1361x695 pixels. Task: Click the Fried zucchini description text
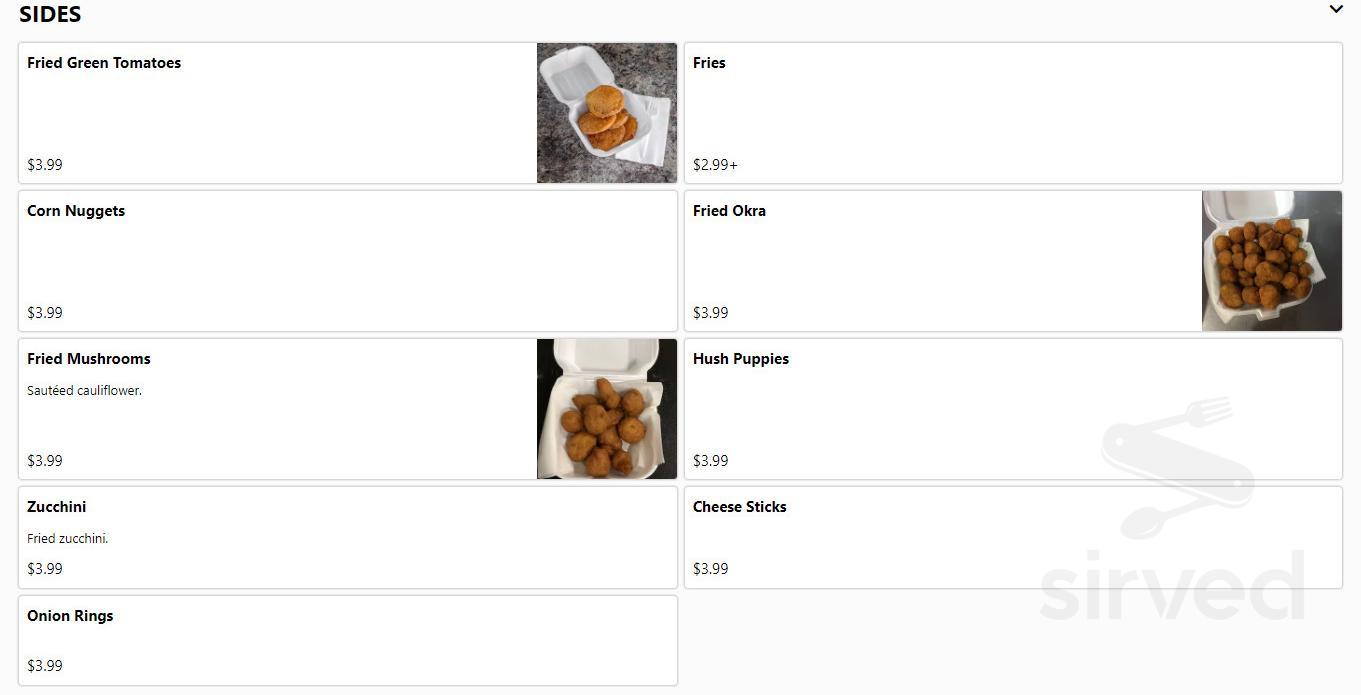[x=68, y=539]
